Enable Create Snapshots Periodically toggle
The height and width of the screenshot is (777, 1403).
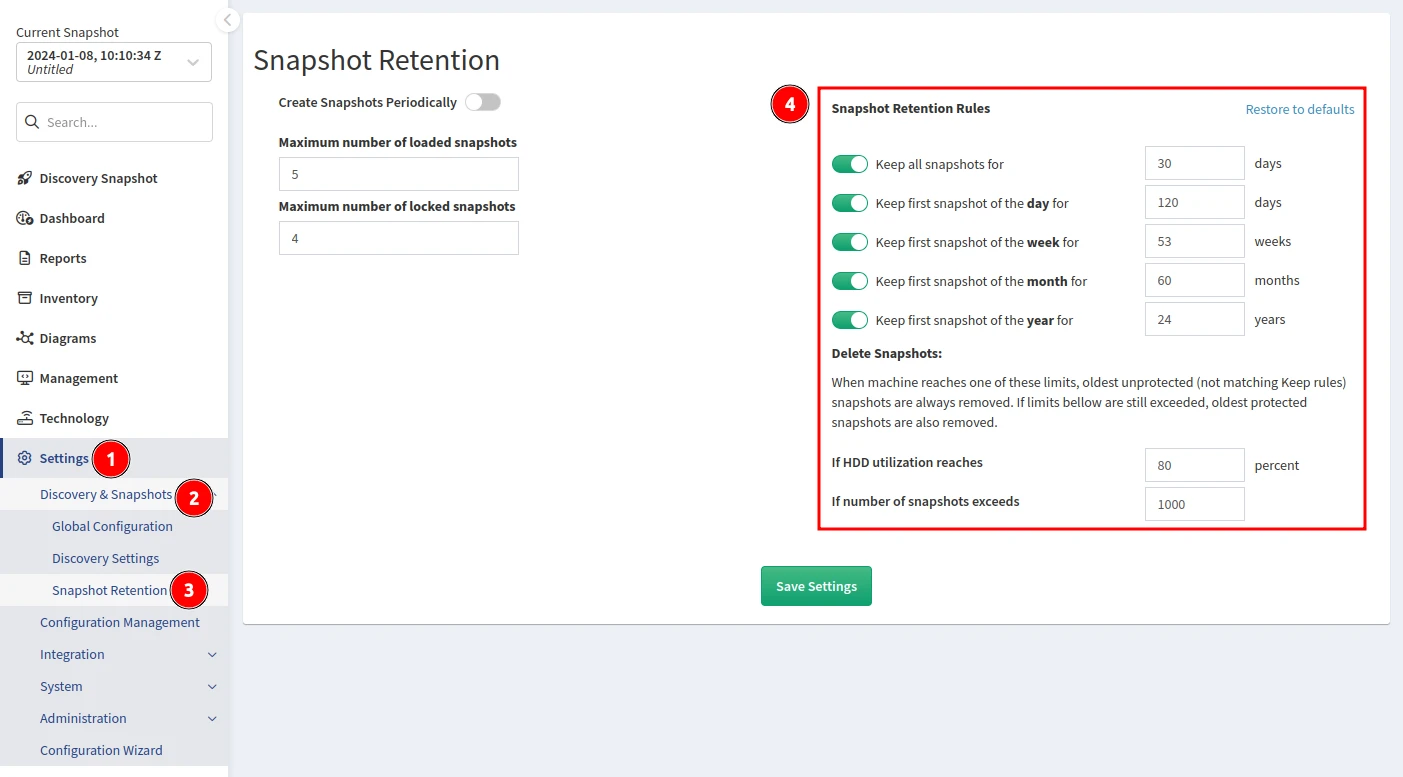[x=482, y=102]
